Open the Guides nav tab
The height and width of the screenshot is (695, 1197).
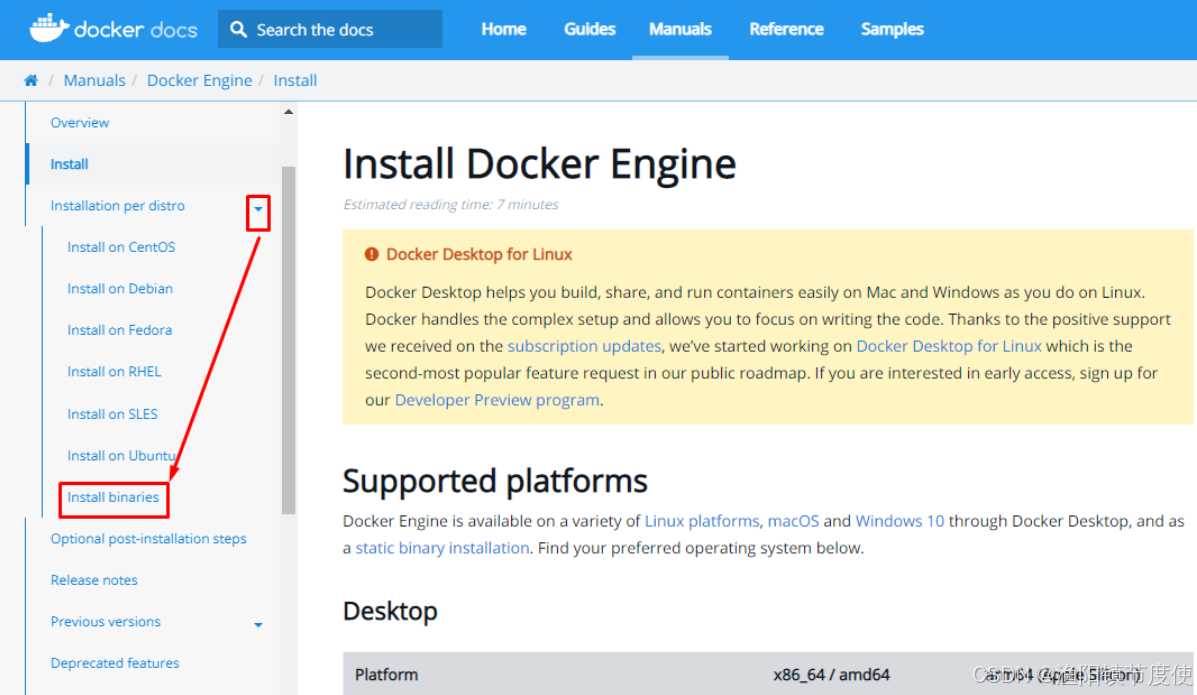589,29
